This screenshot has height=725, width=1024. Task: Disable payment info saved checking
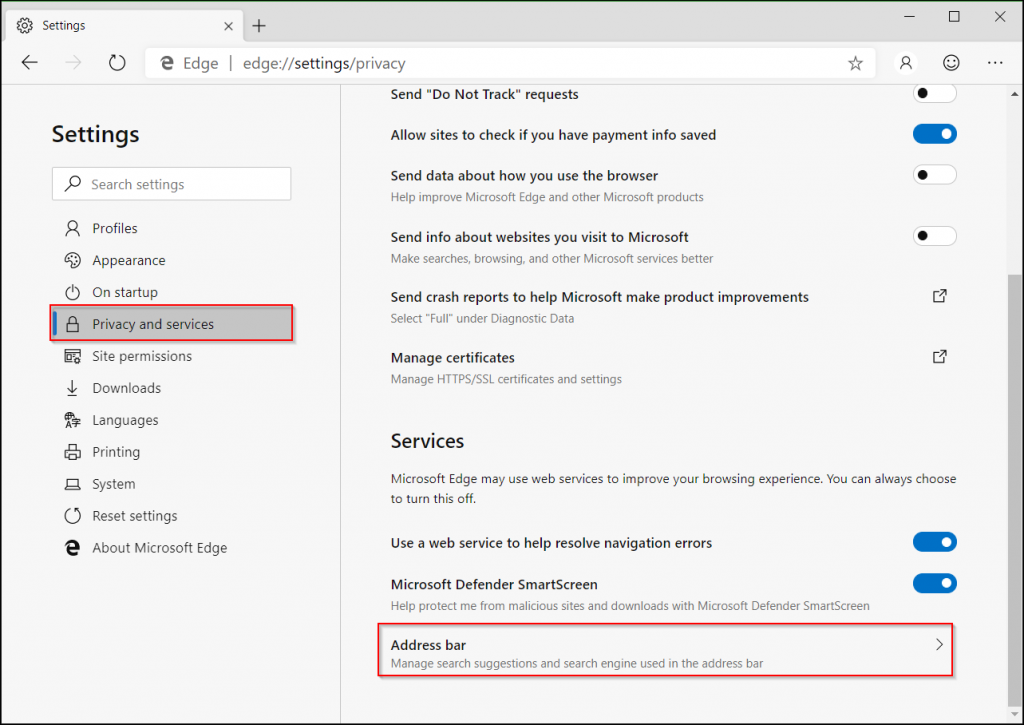coord(934,133)
